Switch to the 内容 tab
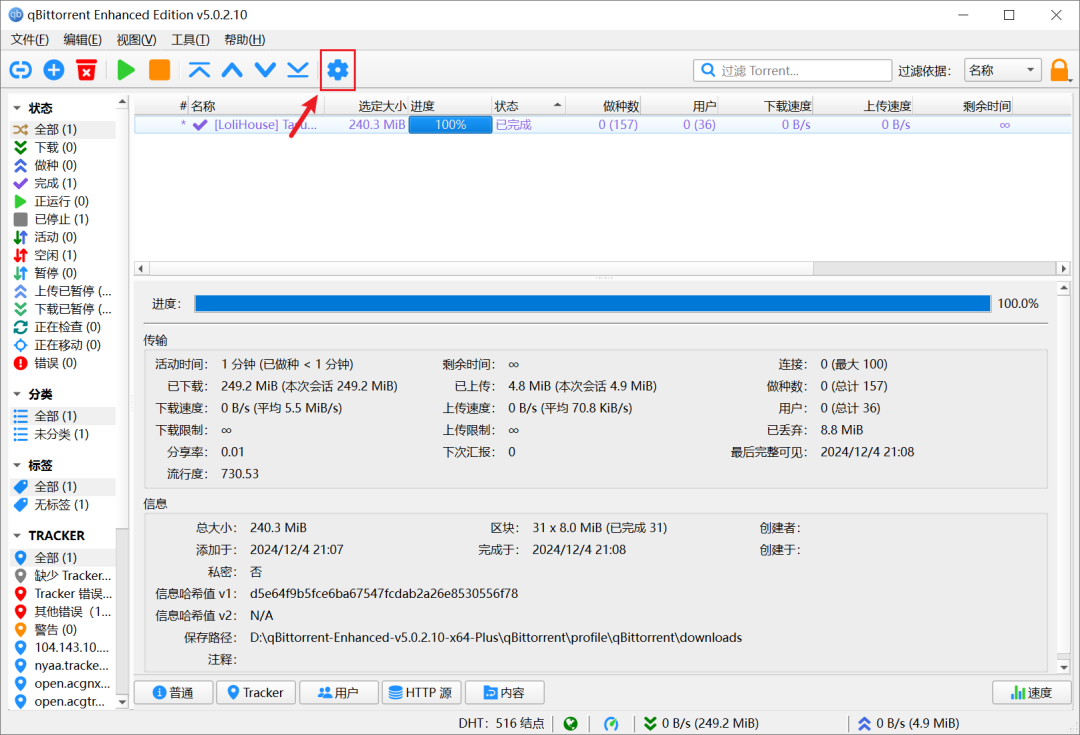This screenshot has height=735, width=1080. 504,692
